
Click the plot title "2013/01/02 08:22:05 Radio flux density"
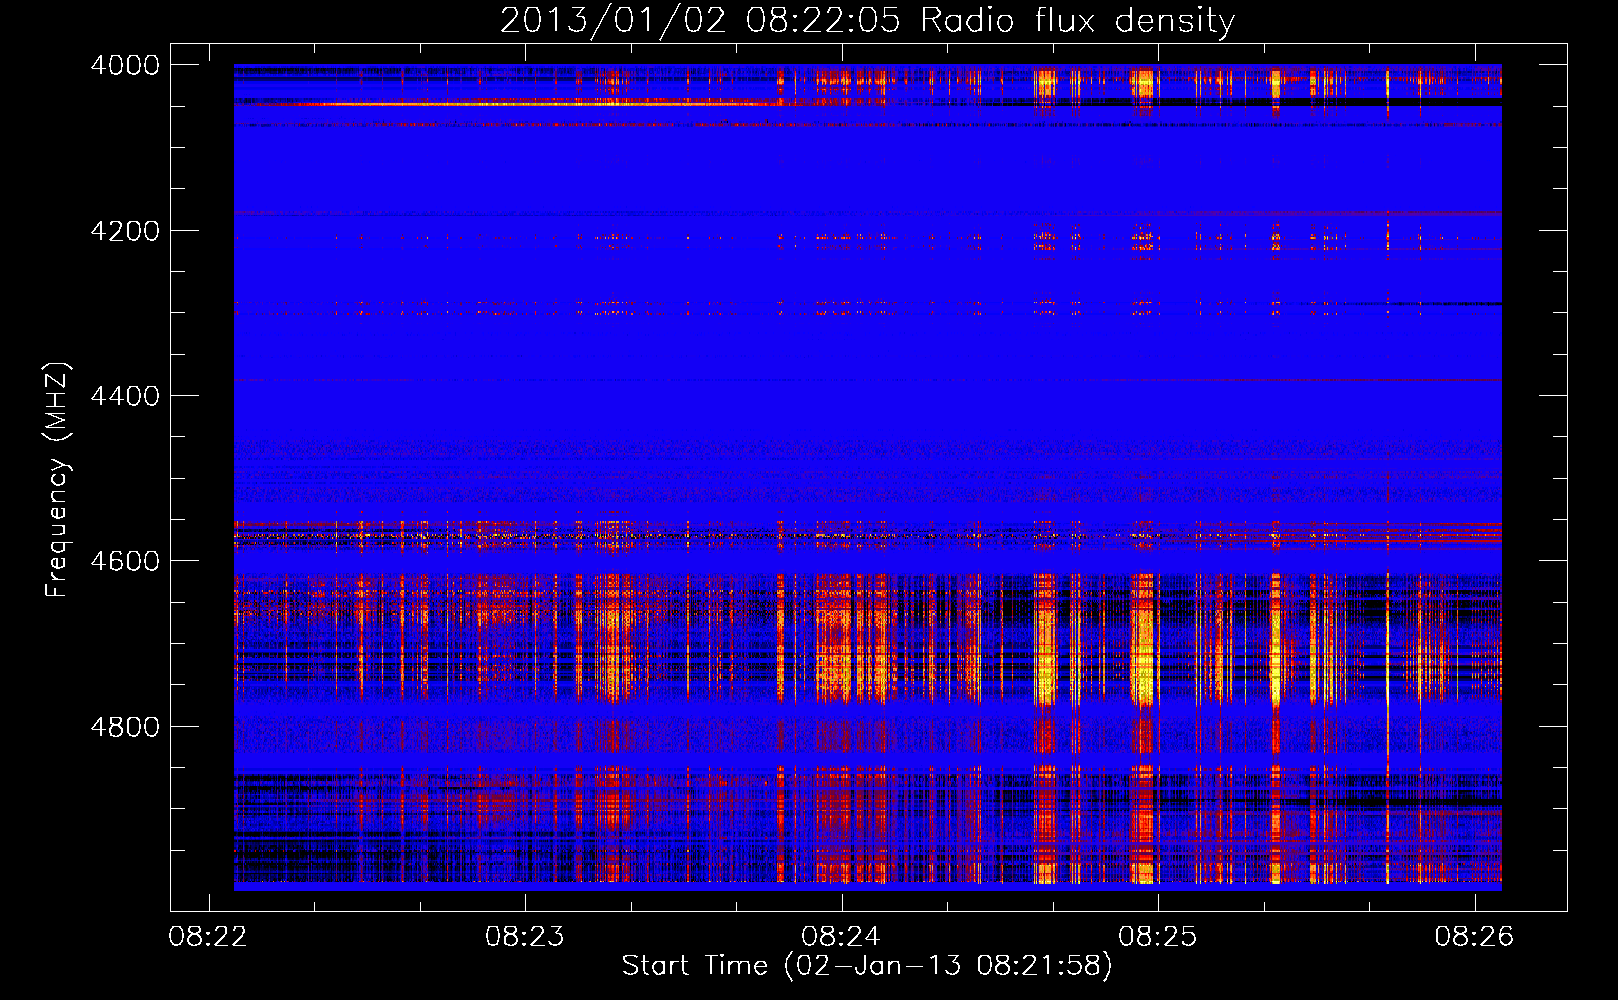click(x=867, y=21)
